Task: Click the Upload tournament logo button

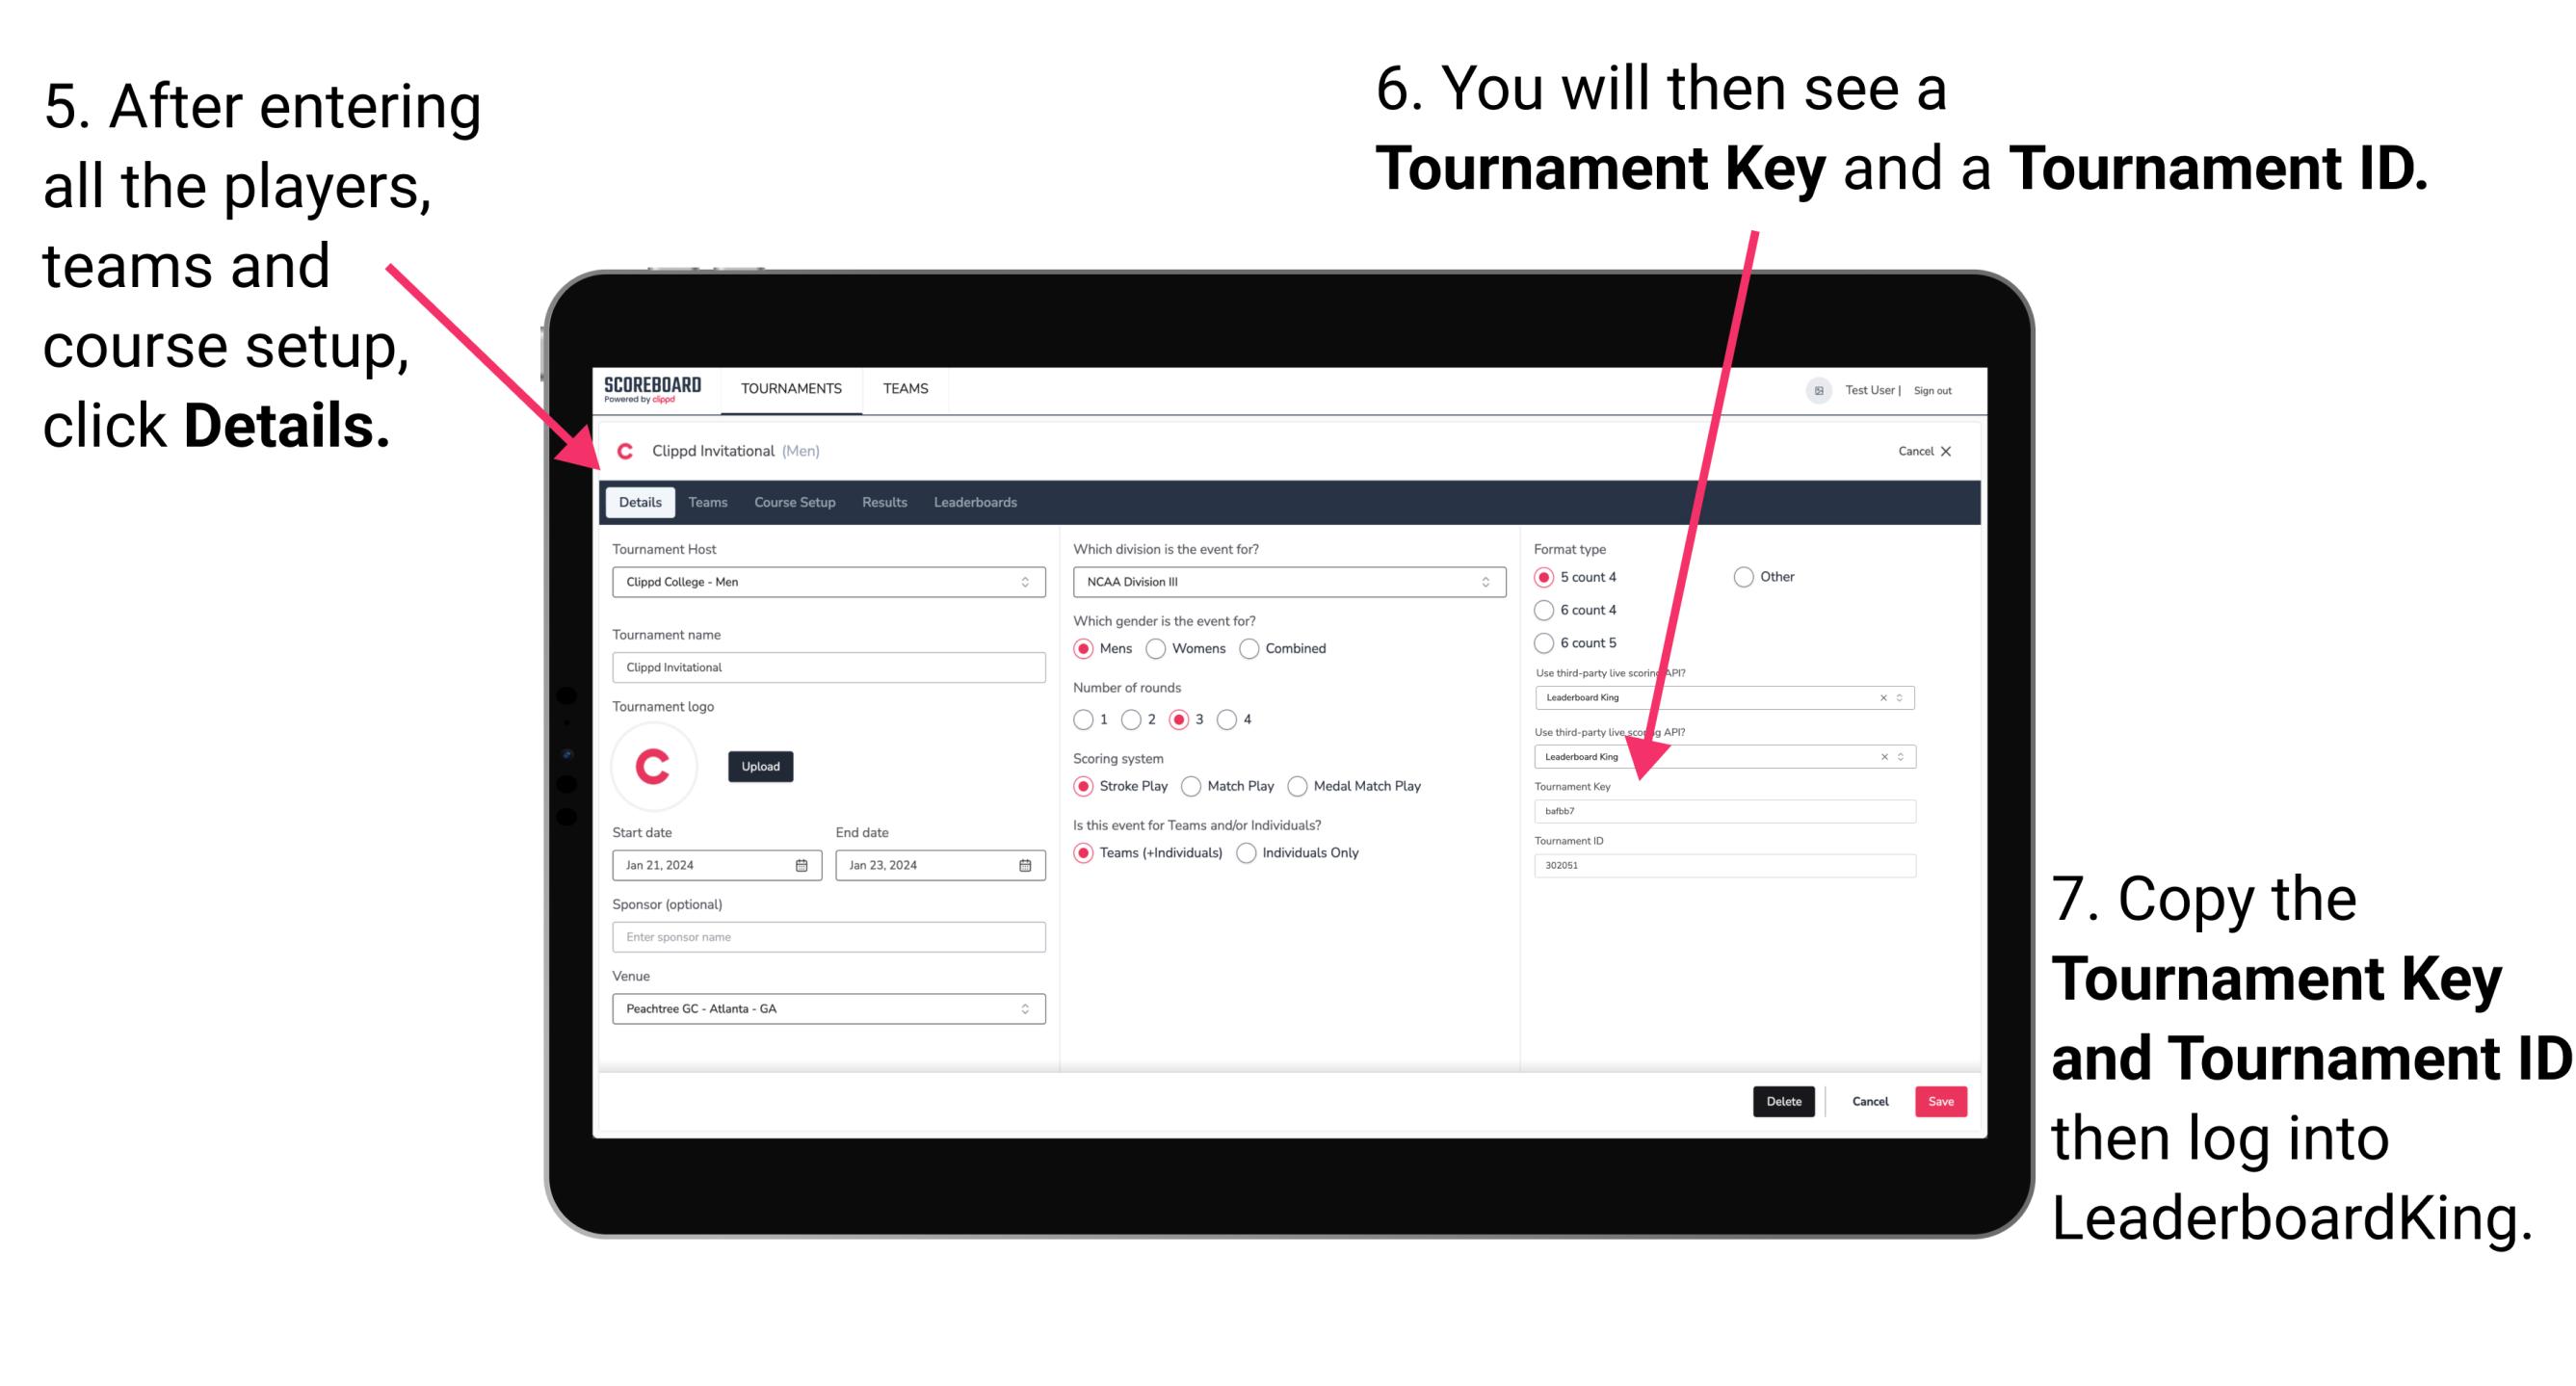Action: pyautogui.click(x=761, y=765)
